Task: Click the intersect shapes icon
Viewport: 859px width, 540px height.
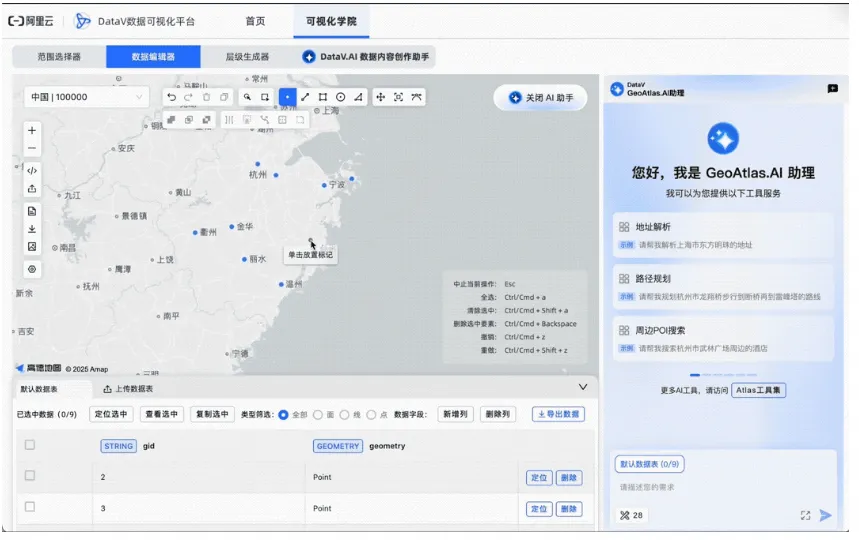Action: (189, 119)
